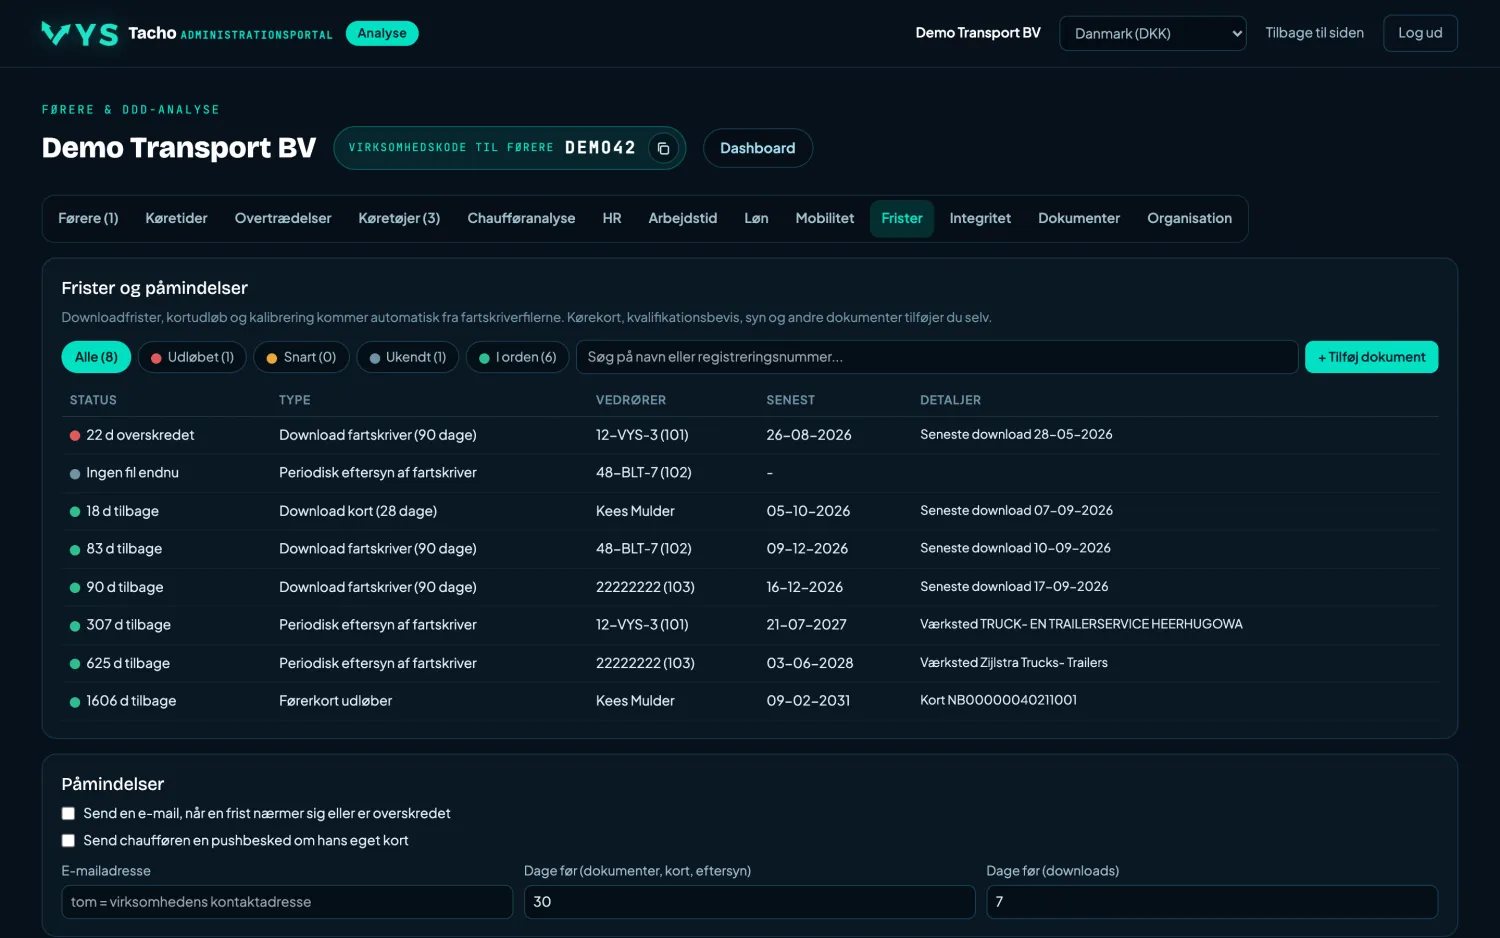Open the Danmark (DKK) country dropdown

[x=1152, y=33]
